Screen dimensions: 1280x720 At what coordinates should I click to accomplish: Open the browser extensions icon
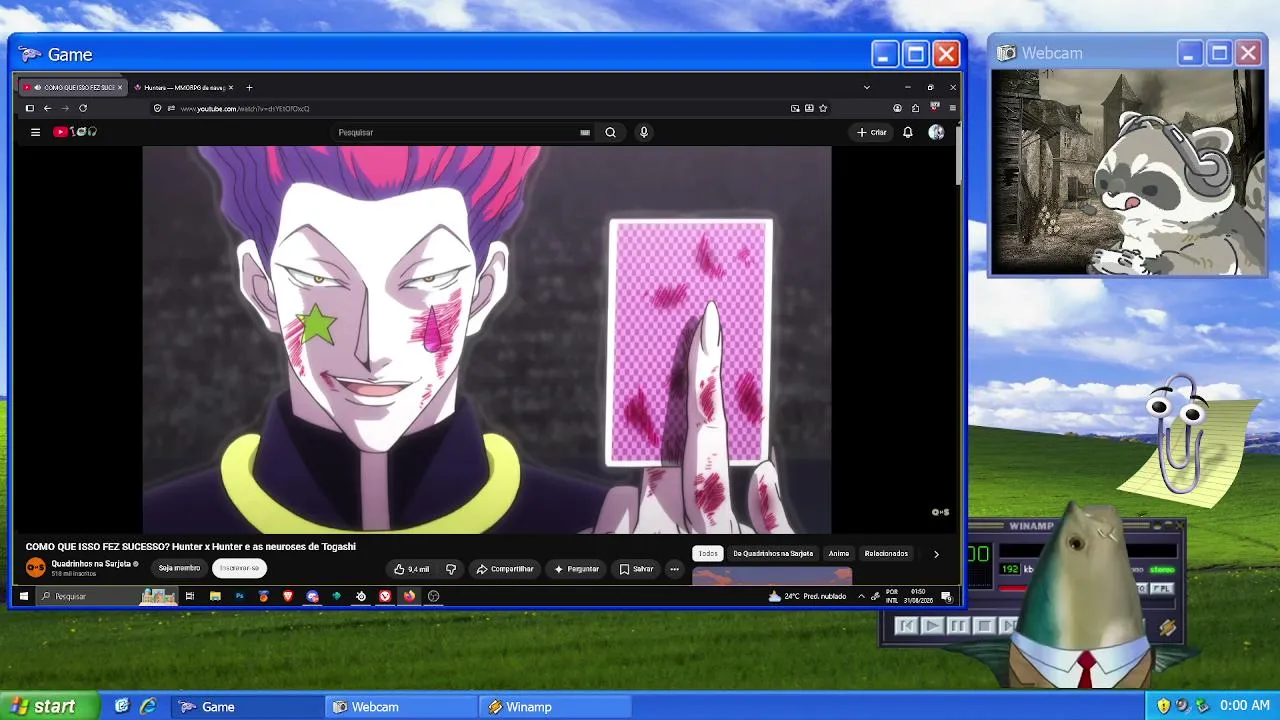[915, 108]
